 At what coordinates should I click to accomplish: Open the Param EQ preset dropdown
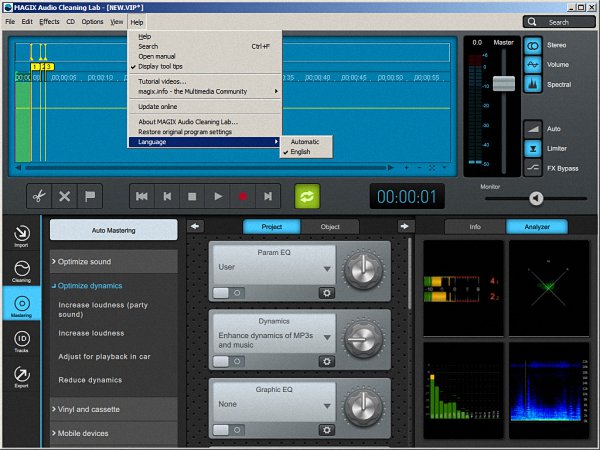click(x=326, y=269)
